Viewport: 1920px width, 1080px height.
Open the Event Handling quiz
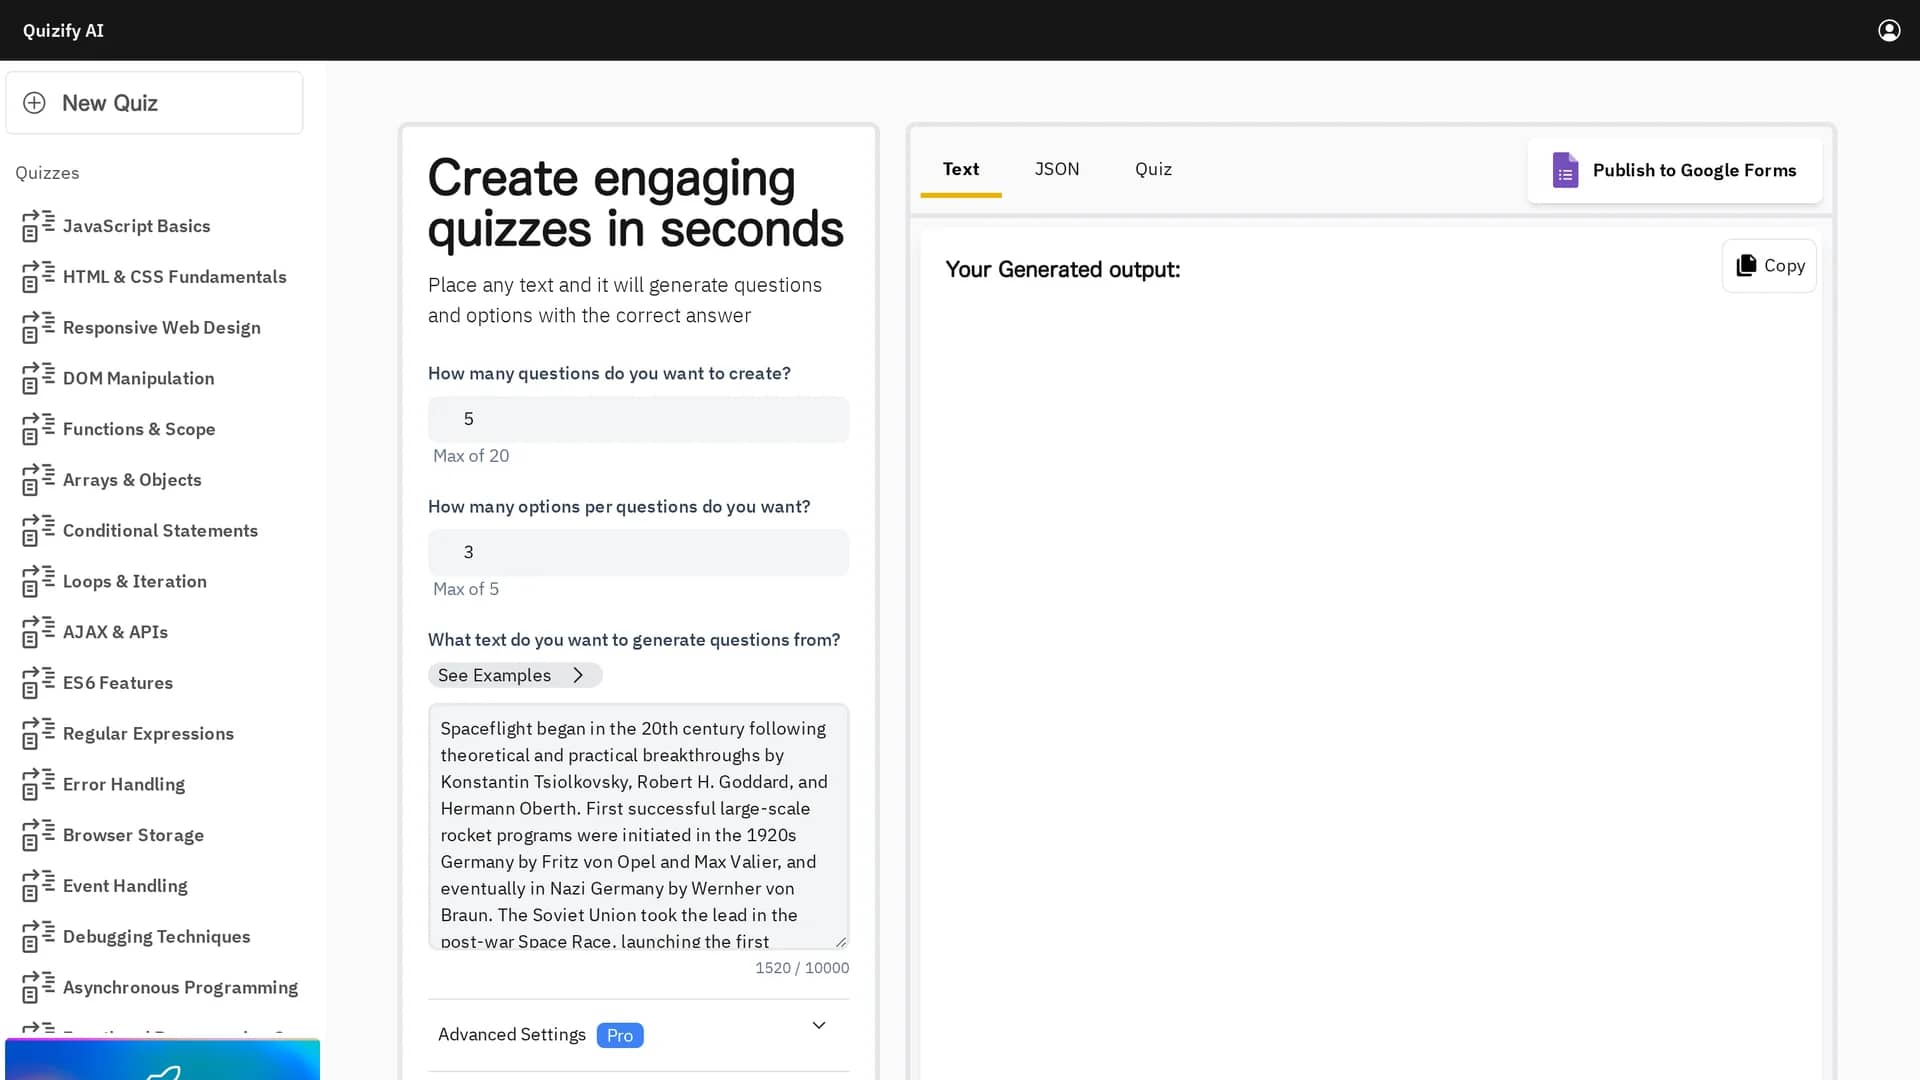[125, 886]
